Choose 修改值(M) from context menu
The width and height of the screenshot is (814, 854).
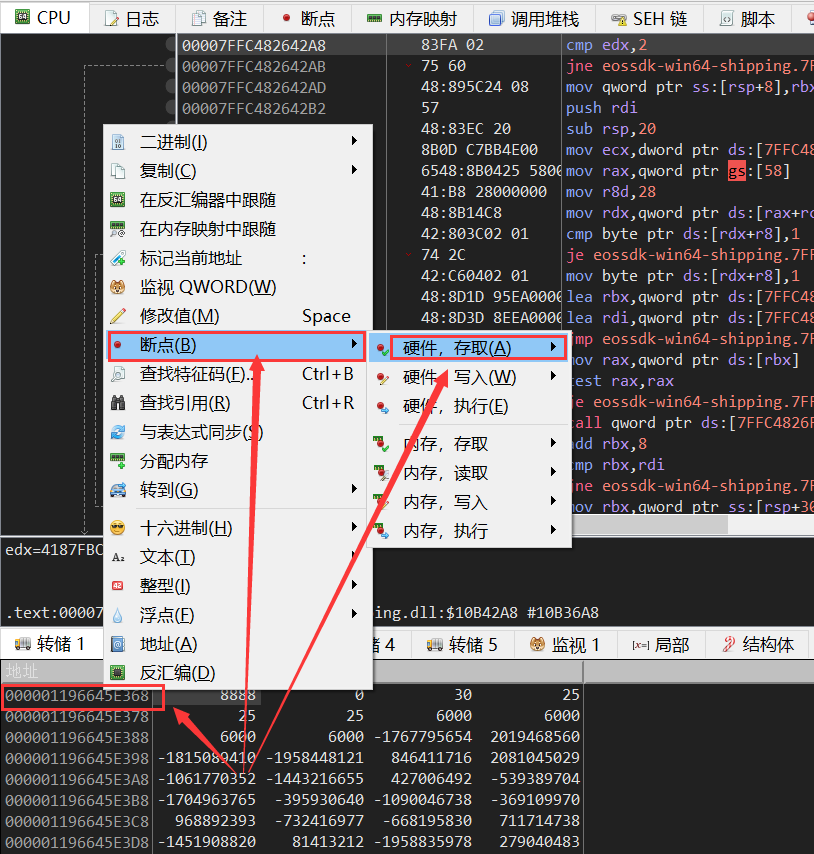[x=236, y=316]
